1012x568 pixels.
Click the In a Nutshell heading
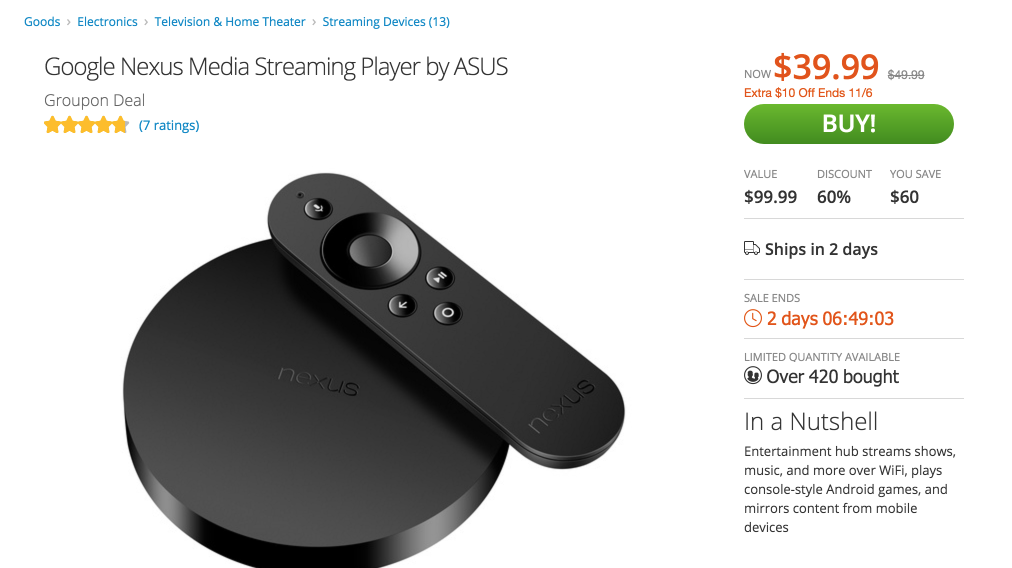tap(811, 421)
